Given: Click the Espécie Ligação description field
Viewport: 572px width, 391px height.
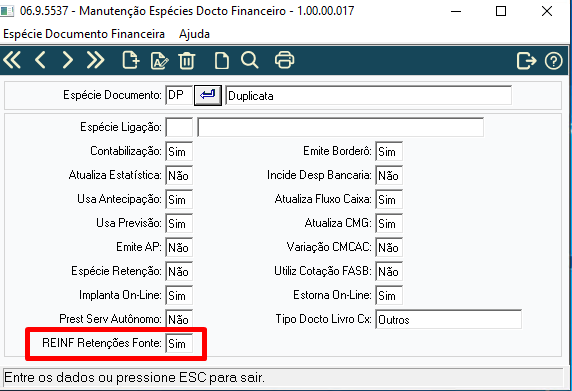Looking at the screenshot, I should 340,127.
